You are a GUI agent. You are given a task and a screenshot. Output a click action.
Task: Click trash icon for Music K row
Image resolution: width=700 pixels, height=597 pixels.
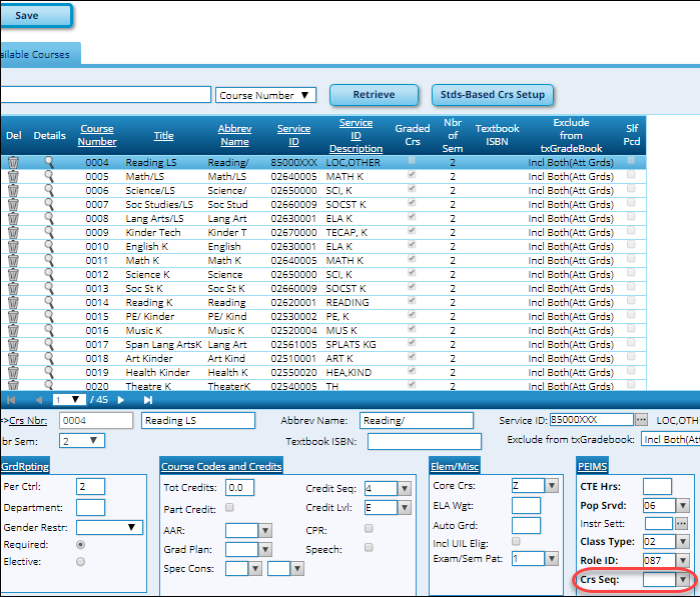13,330
